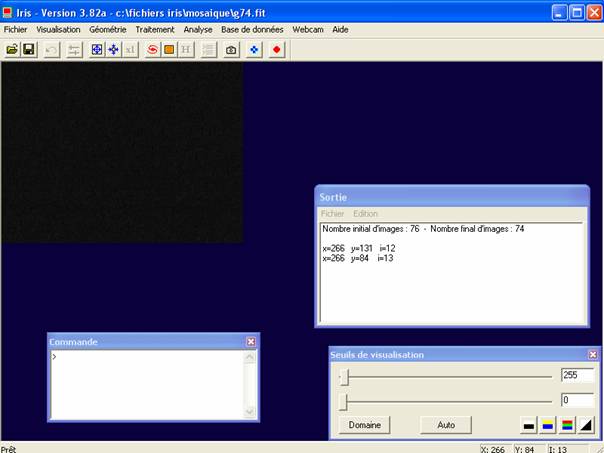The width and height of the screenshot is (604, 453).
Task: Click the orange square toolbar icon
Action: [169, 49]
